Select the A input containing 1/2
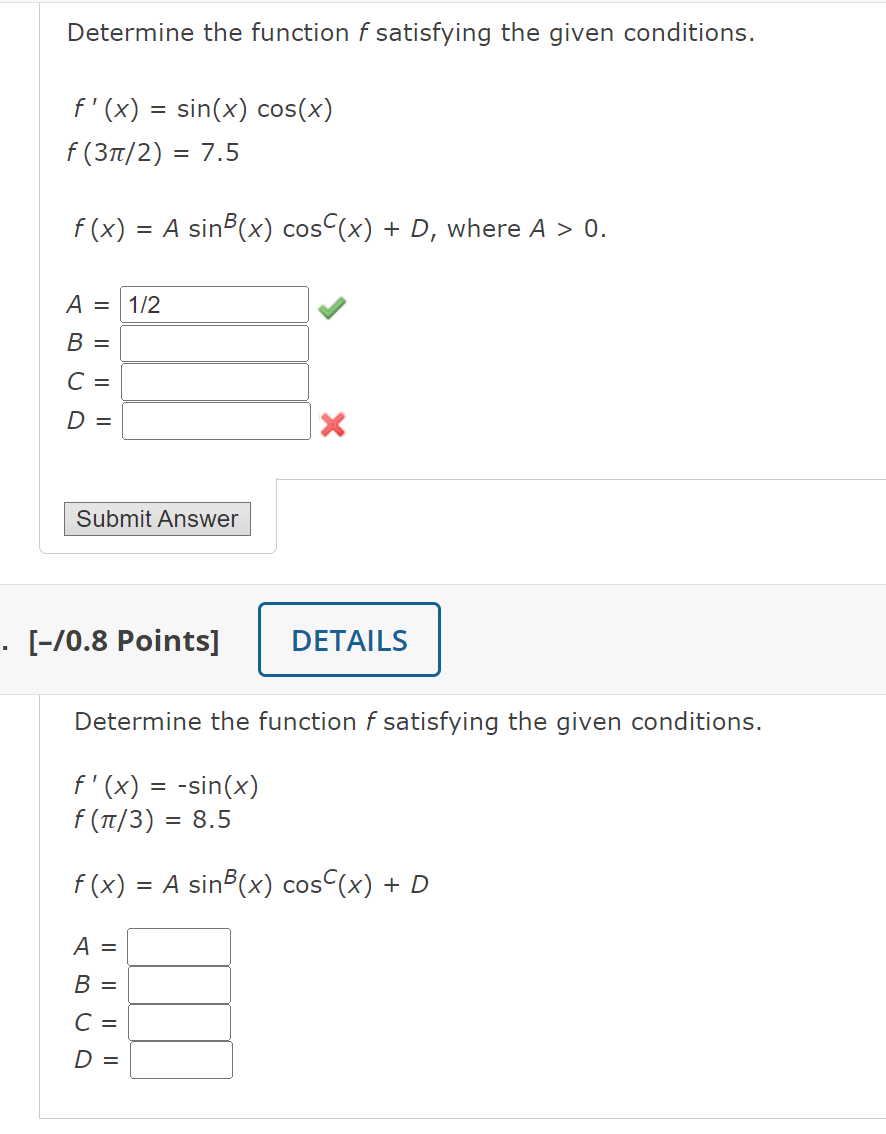 click(214, 303)
